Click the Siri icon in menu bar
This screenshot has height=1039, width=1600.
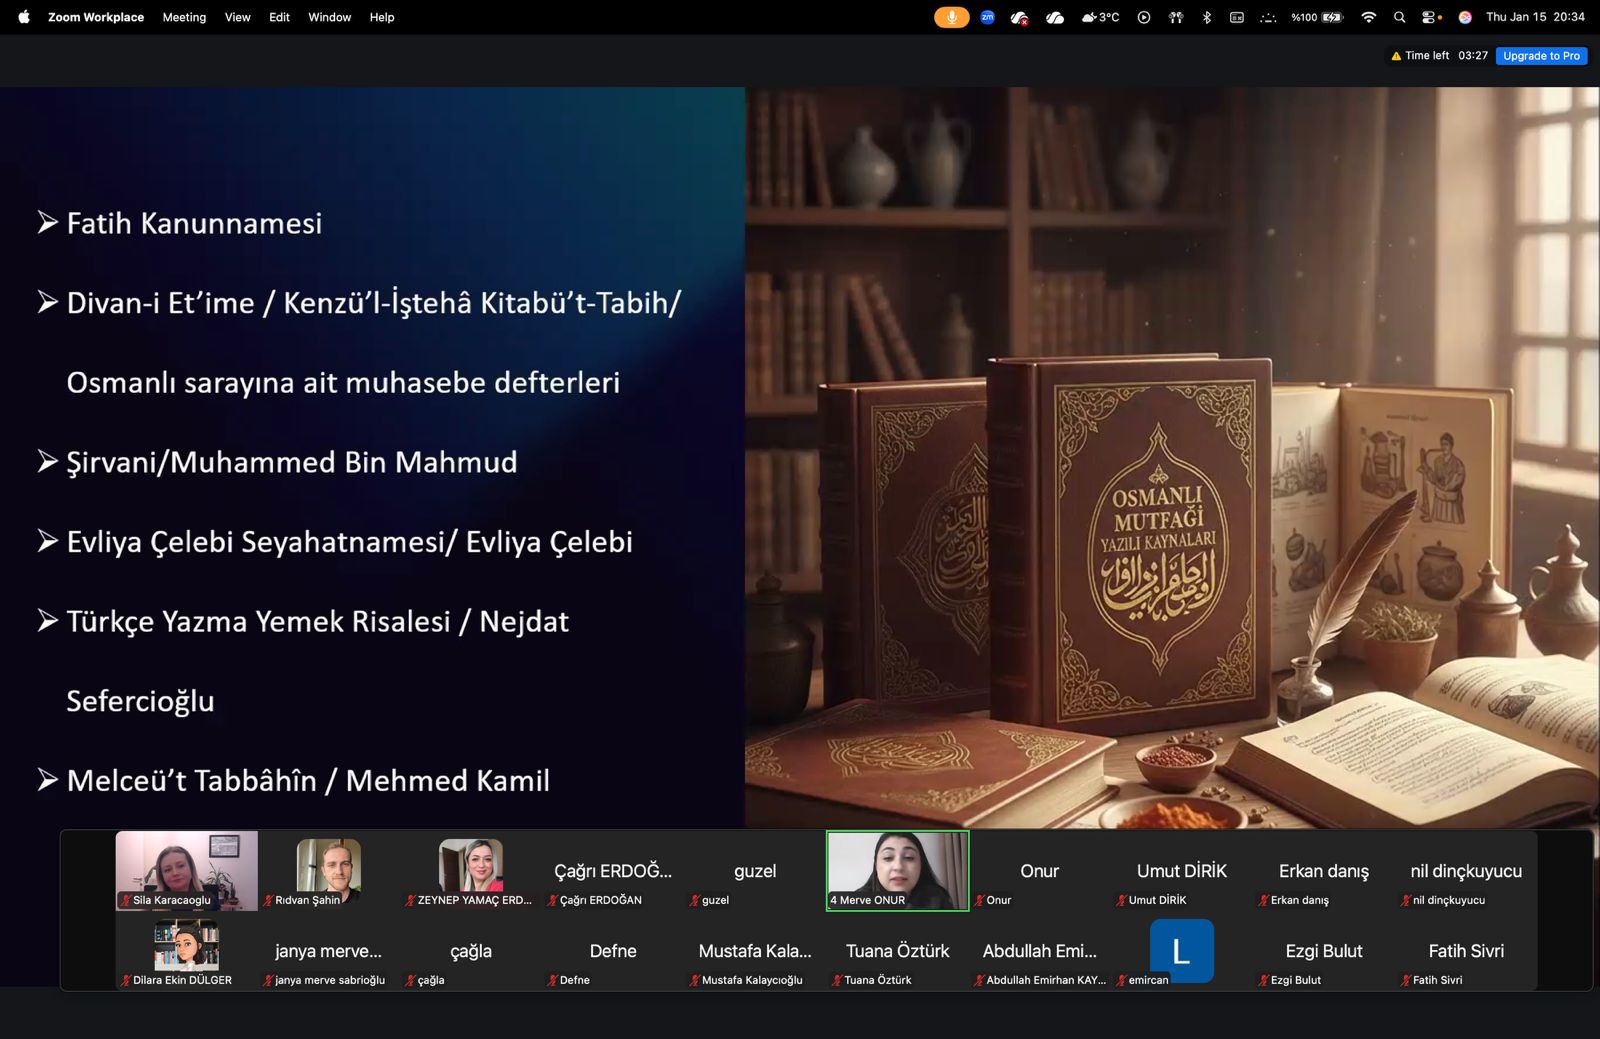(x=1465, y=17)
